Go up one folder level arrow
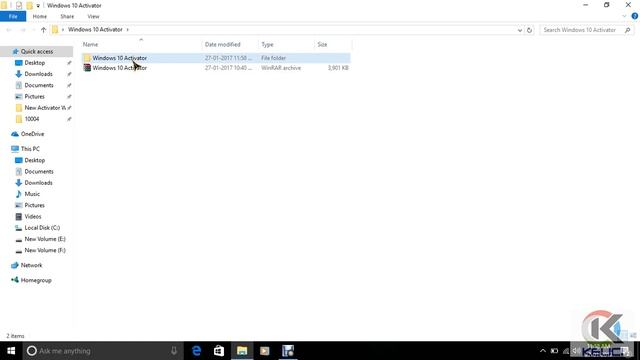This screenshot has width=640, height=360. 43,30
